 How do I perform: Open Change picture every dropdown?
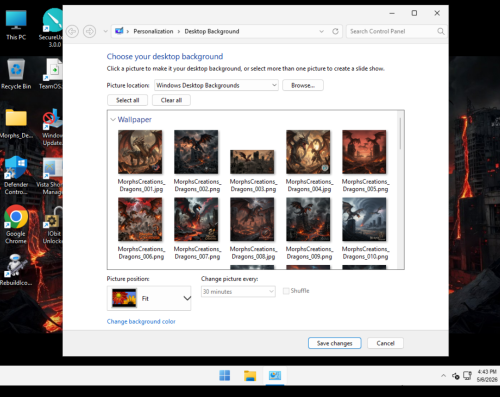(238, 292)
